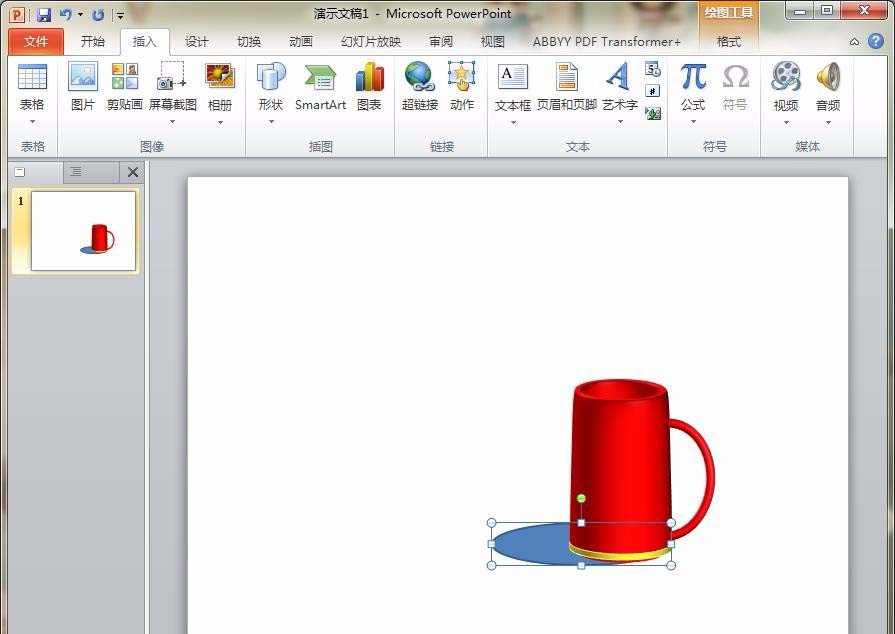The height and width of the screenshot is (634, 895).
Task: Click the 符号 symbol icon
Action: coord(735,77)
